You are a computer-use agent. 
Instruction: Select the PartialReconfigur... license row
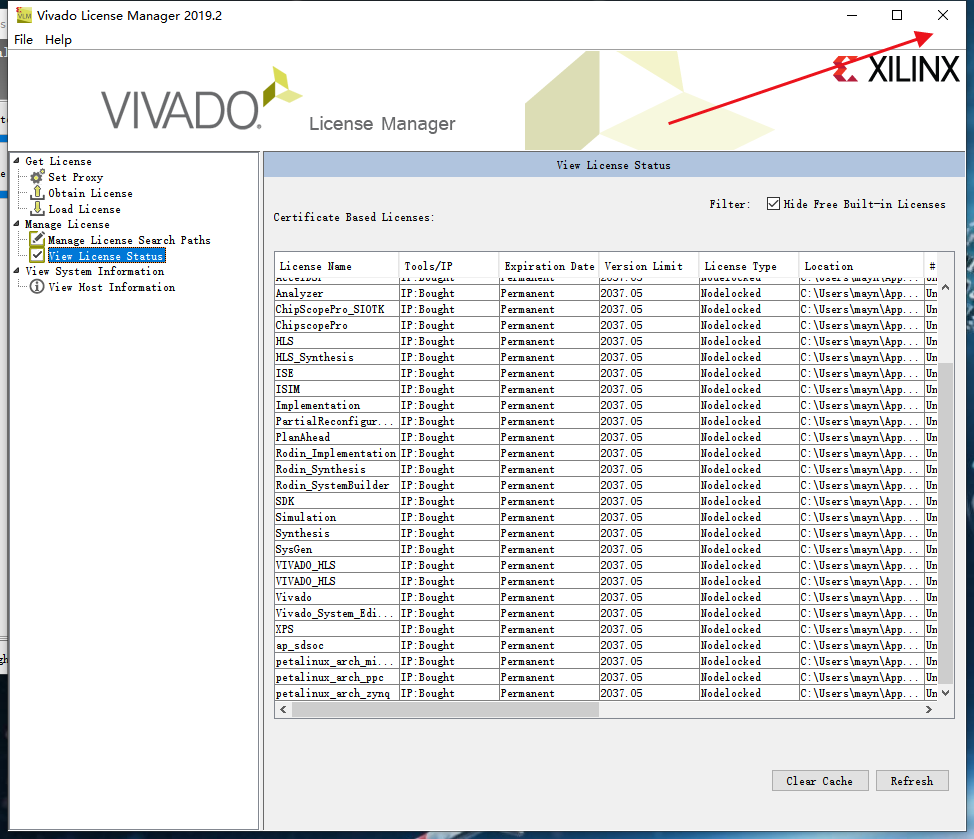pos(606,421)
